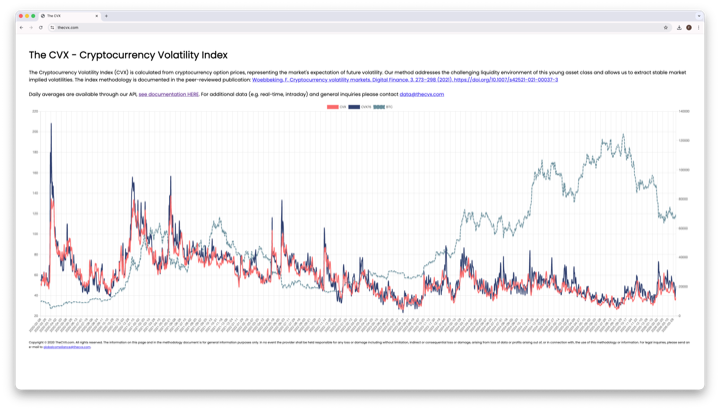Image resolution: width=720 pixels, height=410 pixels.
Task: Toggle the BTC series in chart legend
Action: (x=383, y=107)
